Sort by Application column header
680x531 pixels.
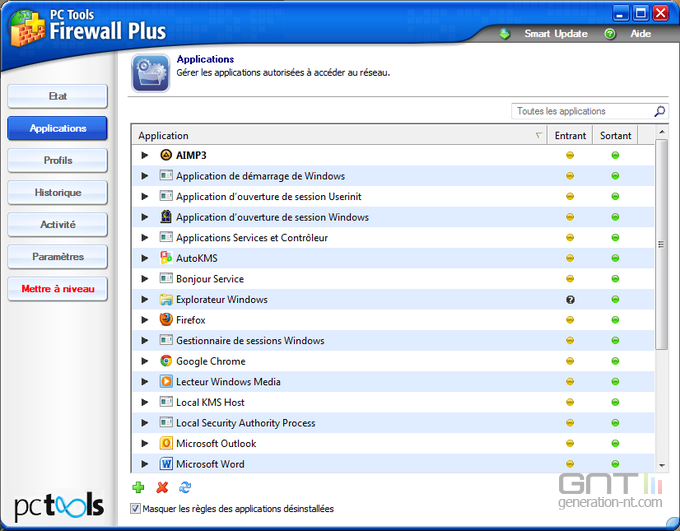[340, 135]
